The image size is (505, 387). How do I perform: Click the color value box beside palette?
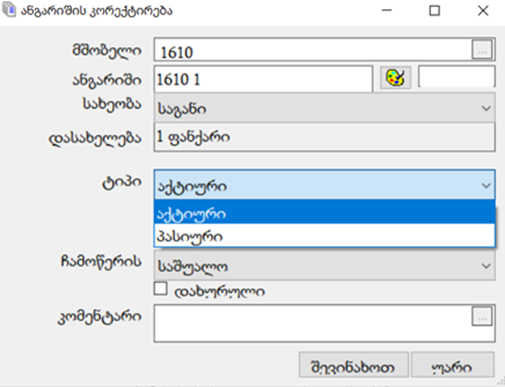click(x=457, y=77)
